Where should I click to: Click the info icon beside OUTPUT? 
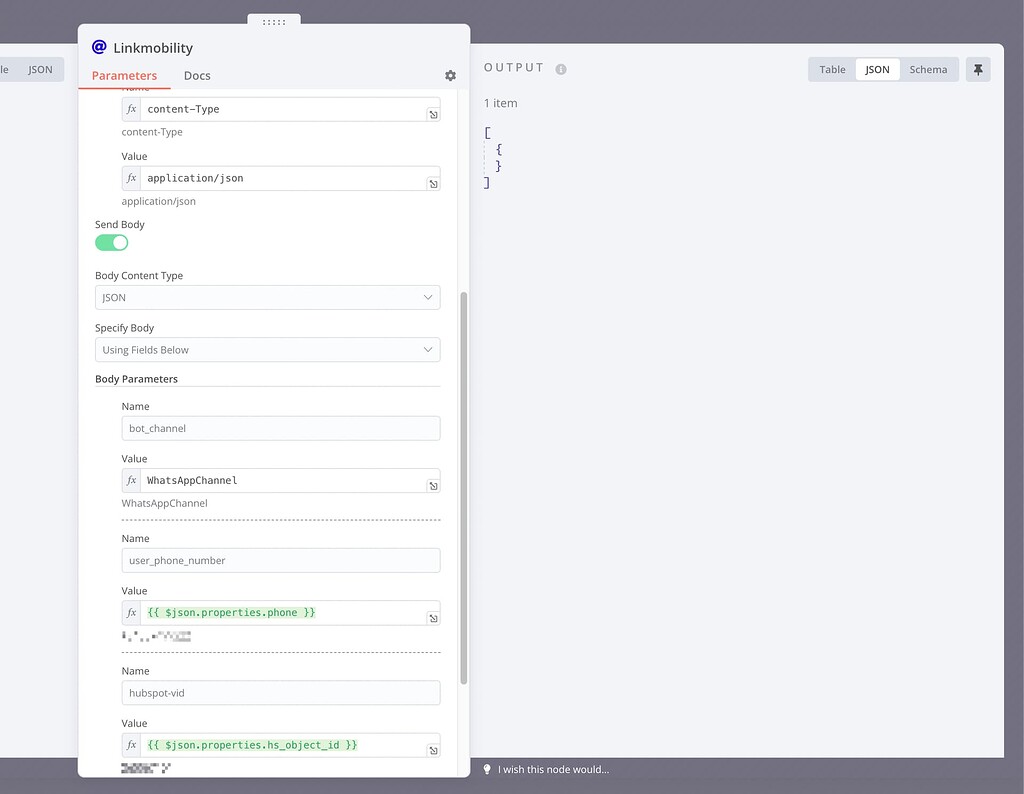559,67
